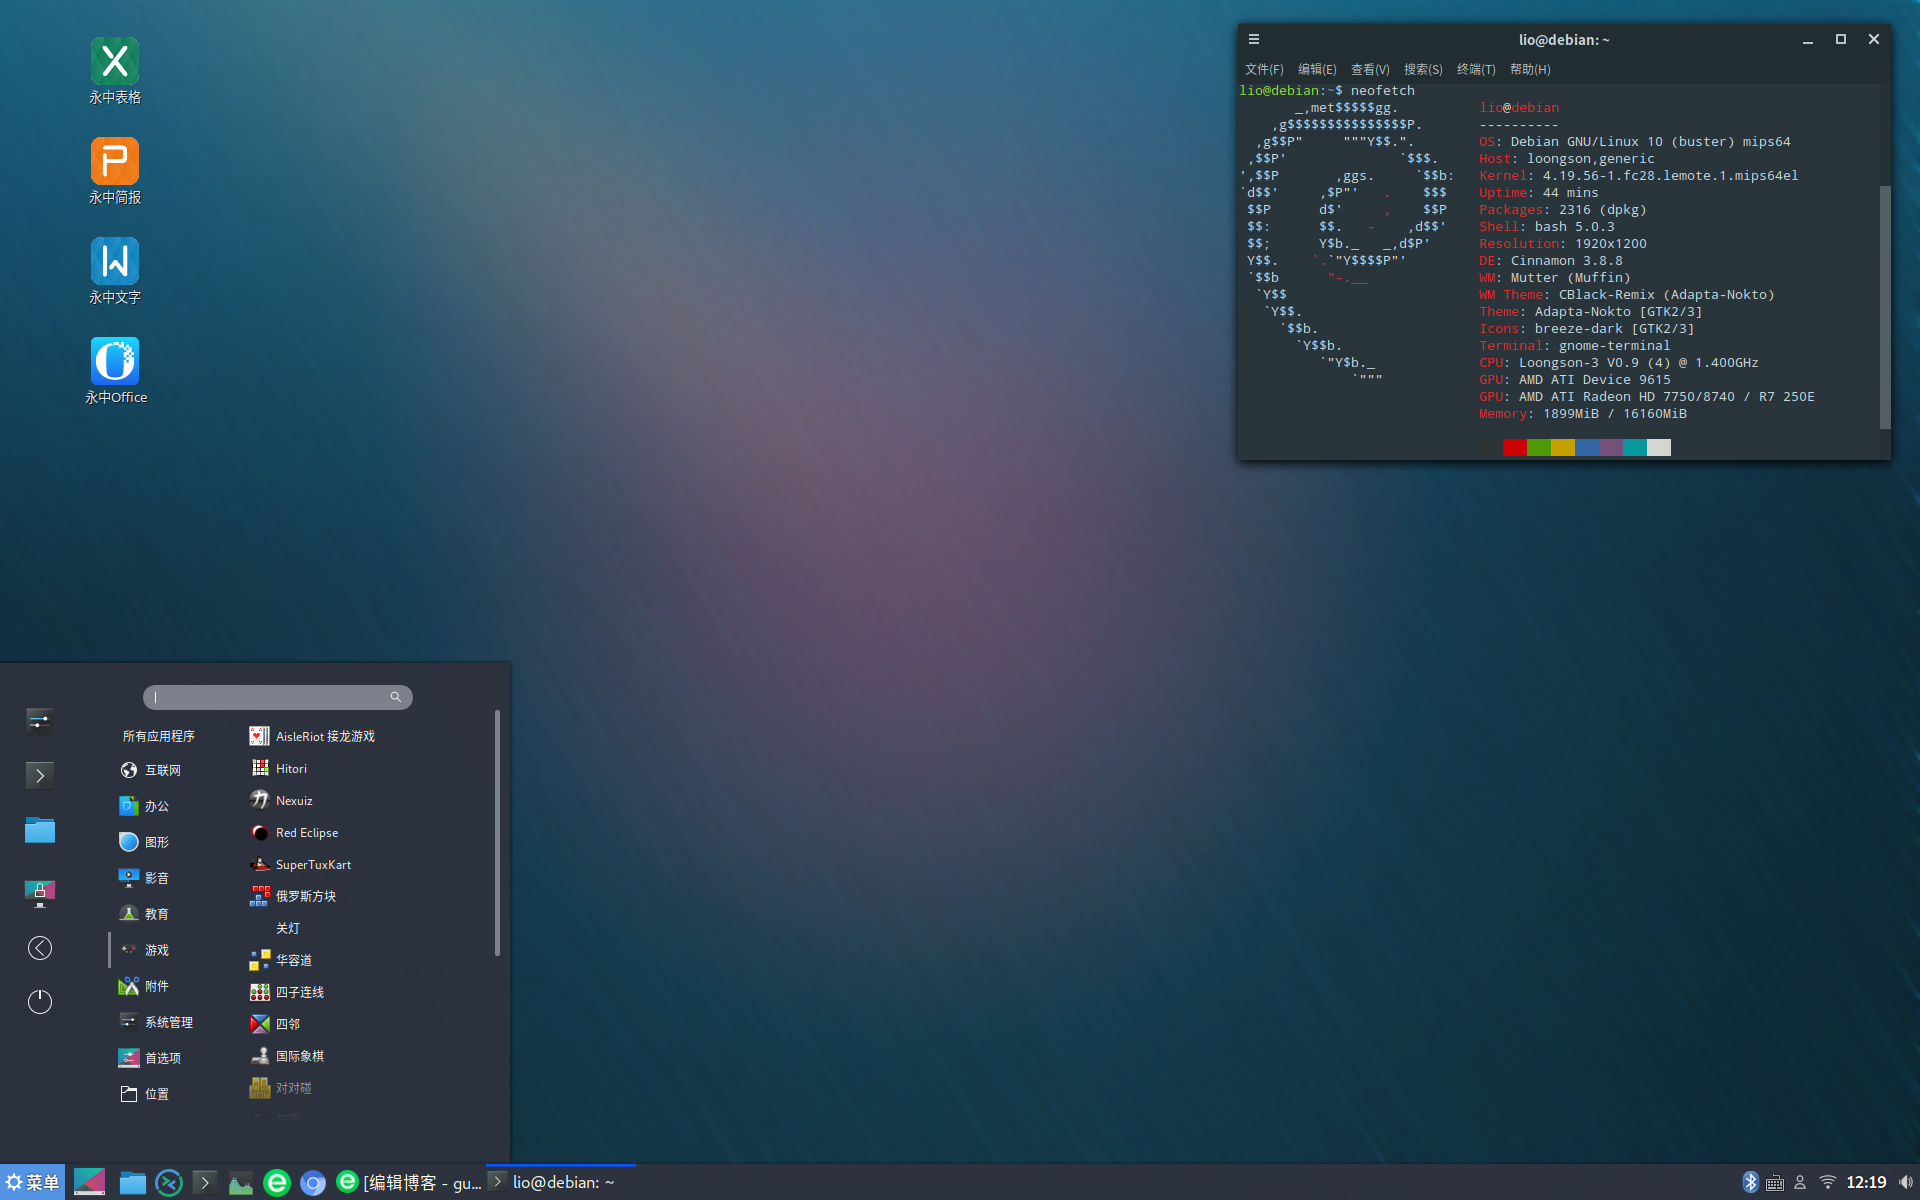Open the 永中表格 spreadsheet desktop icon
The width and height of the screenshot is (1920, 1200).
pyautogui.click(x=115, y=62)
